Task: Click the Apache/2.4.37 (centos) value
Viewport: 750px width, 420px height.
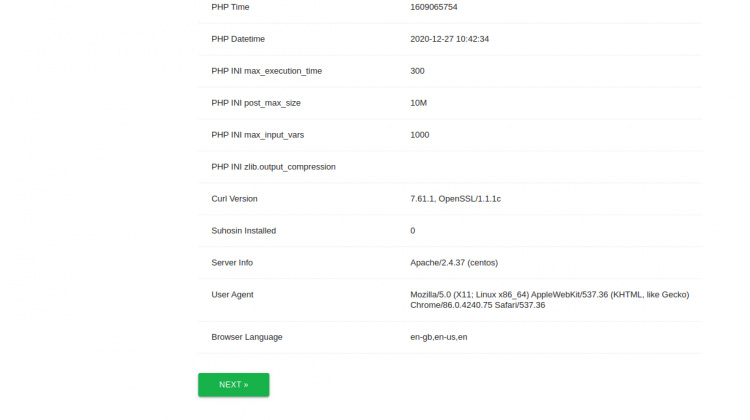Action: (454, 263)
